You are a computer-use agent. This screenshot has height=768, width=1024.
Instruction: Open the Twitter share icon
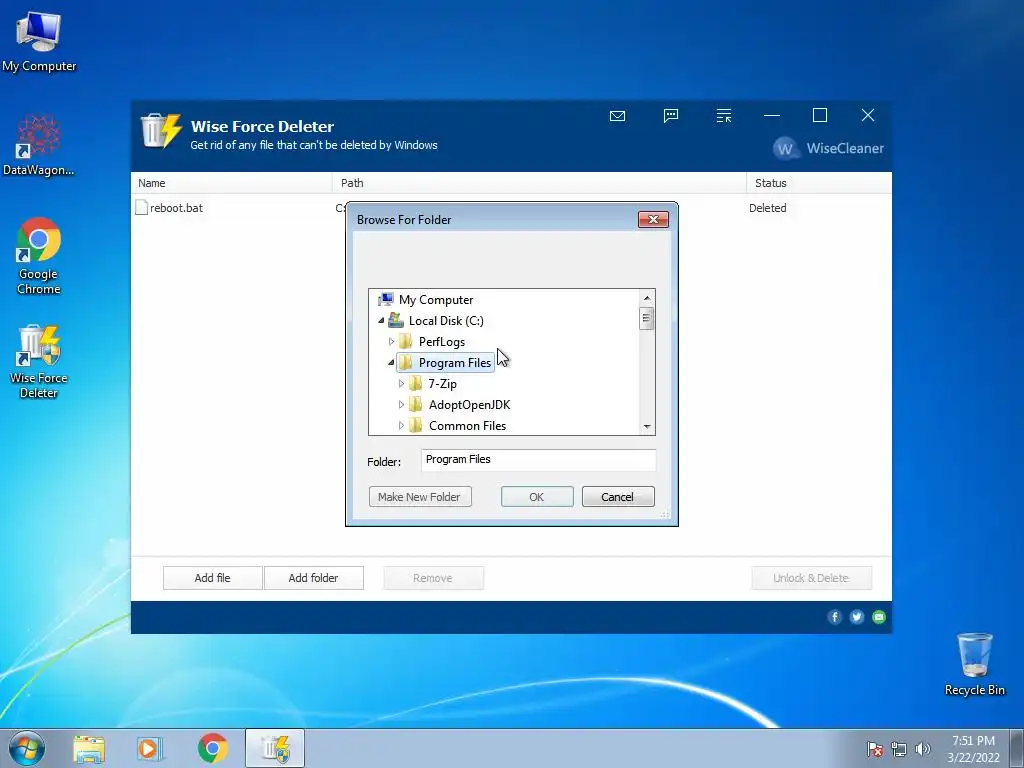tap(857, 617)
